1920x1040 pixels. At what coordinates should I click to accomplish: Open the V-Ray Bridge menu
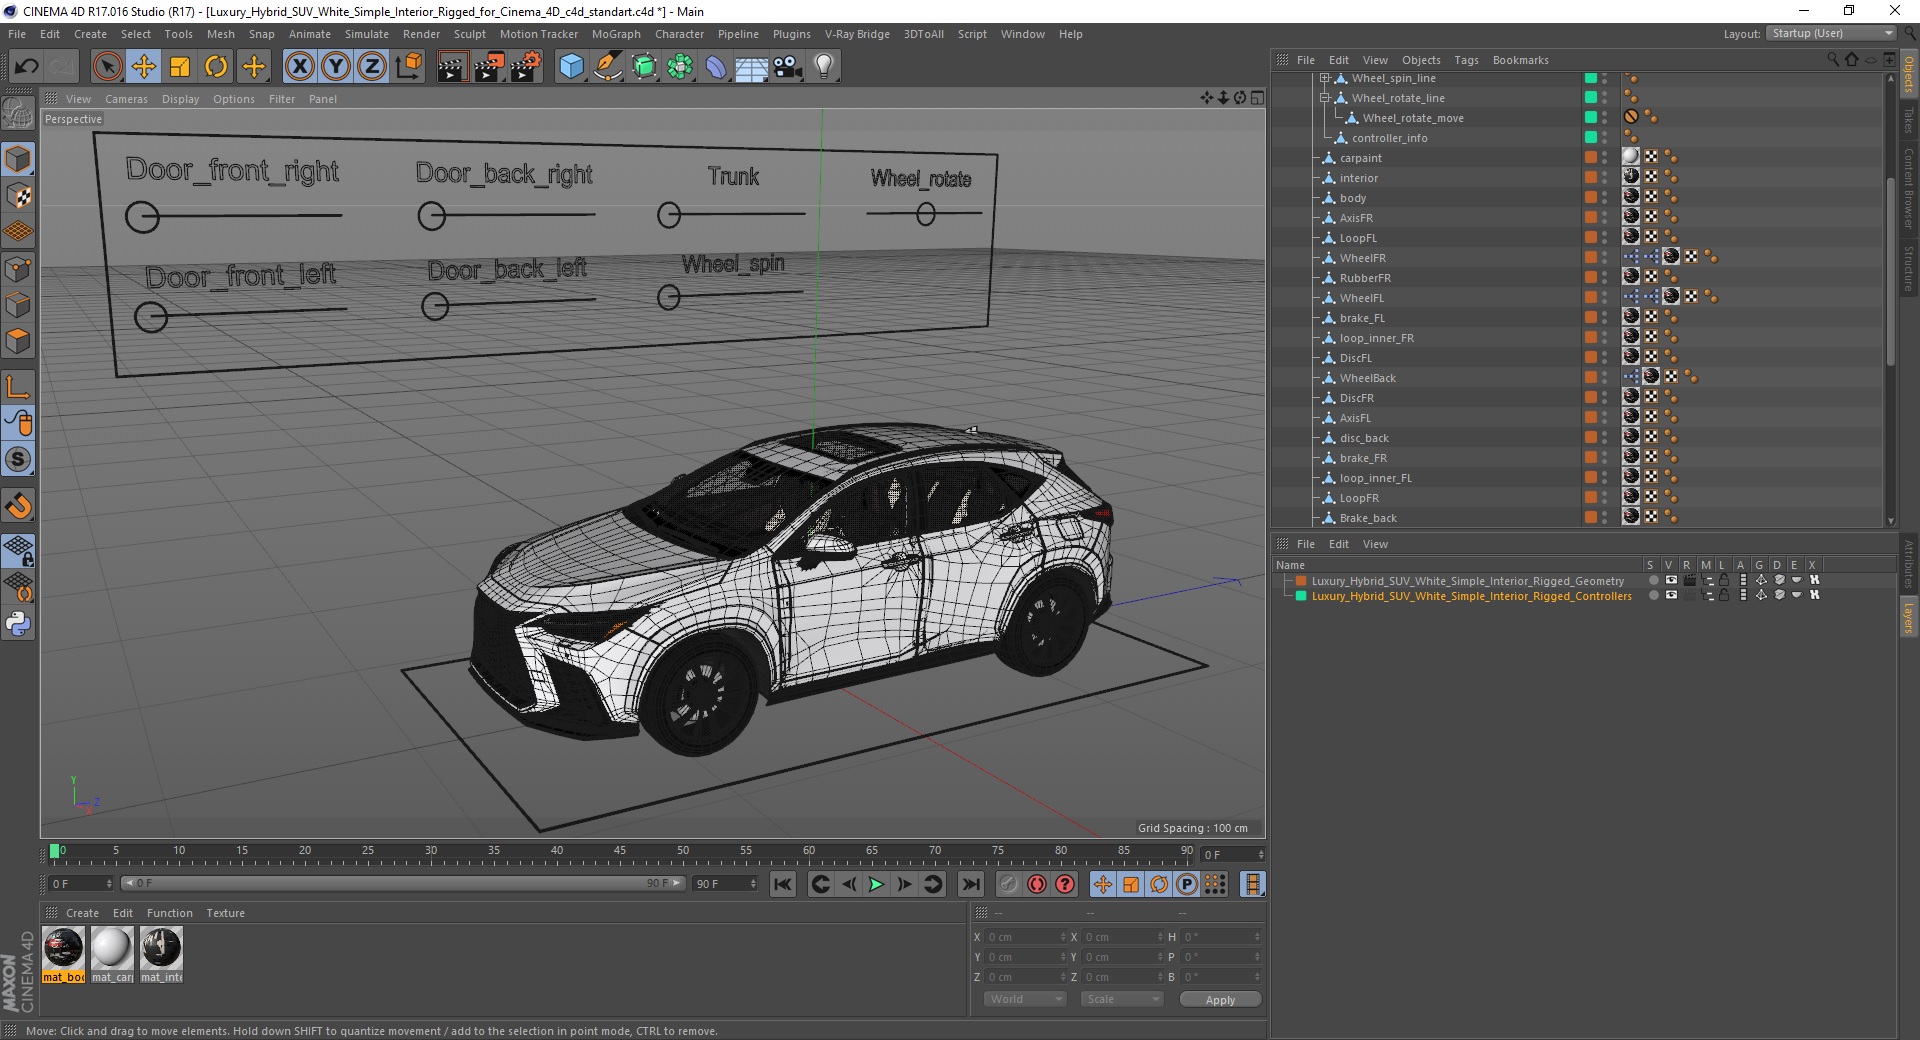(857, 34)
